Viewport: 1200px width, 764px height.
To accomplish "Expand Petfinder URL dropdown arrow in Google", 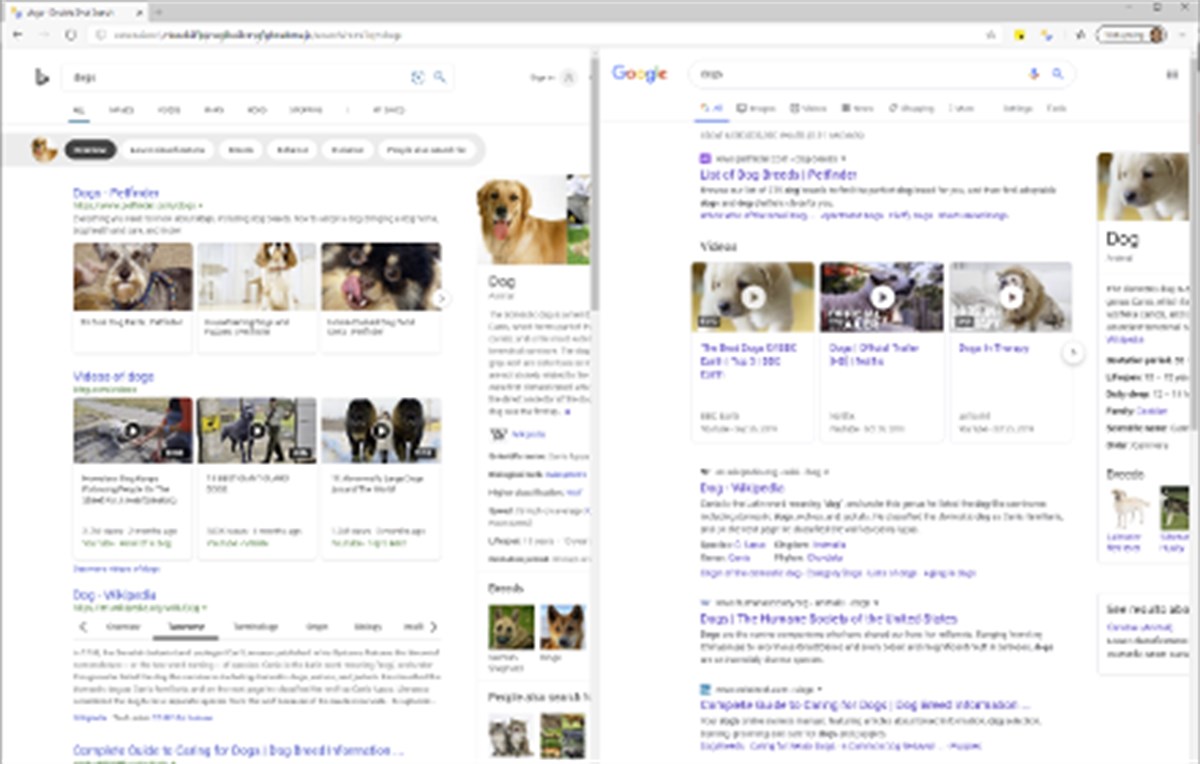I will pyautogui.click(x=844, y=158).
